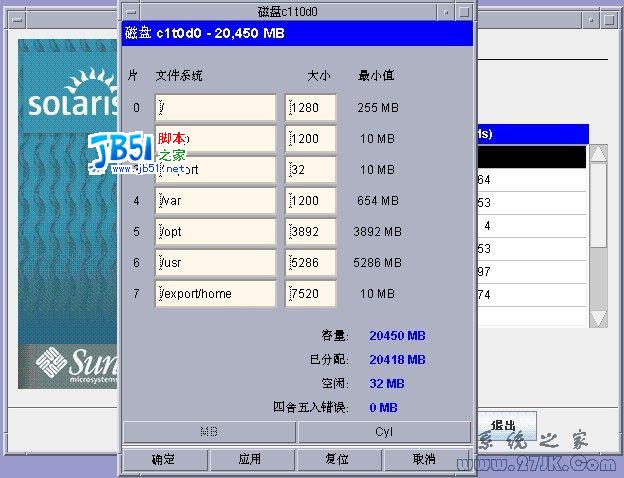The width and height of the screenshot is (624, 478).
Task: Click the down arrow of the background list scrollbar
Action: 598,319
